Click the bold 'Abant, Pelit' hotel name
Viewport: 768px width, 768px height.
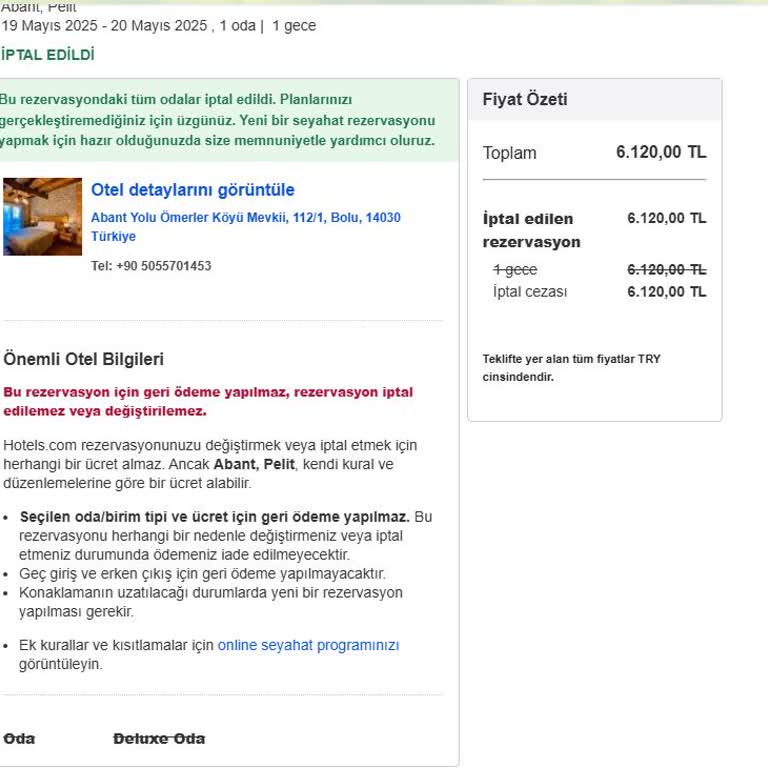(x=247, y=464)
